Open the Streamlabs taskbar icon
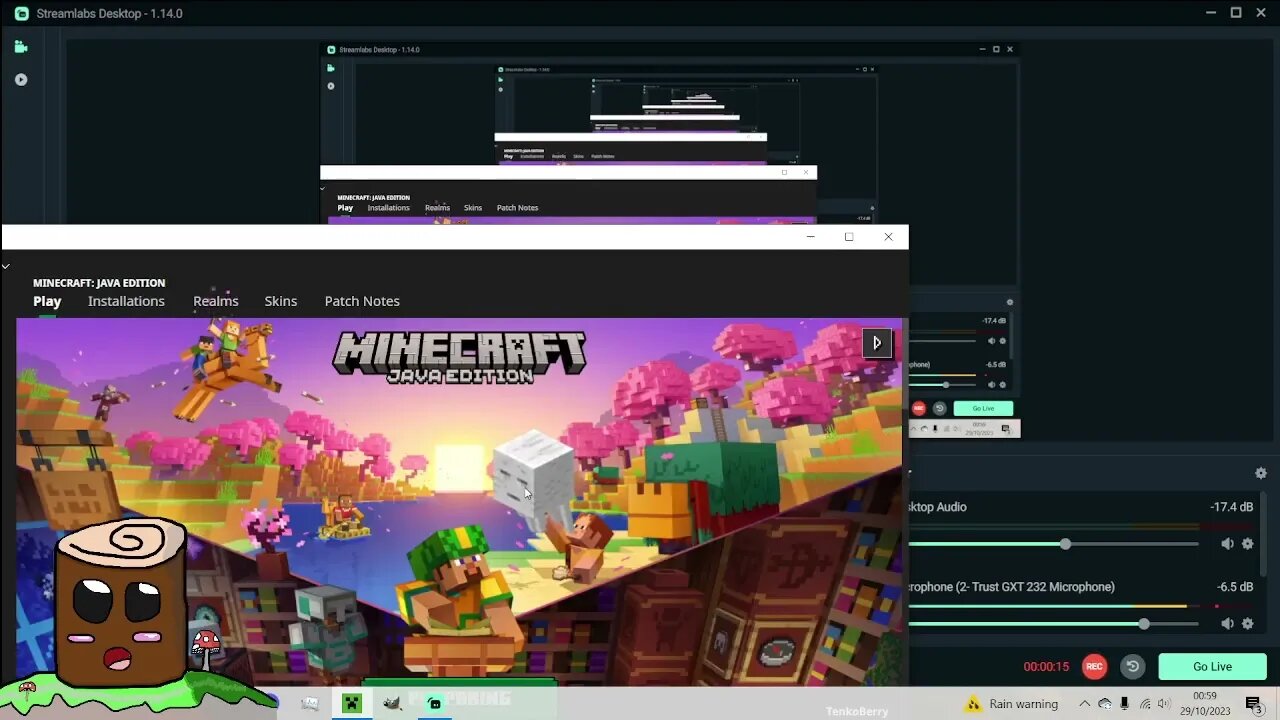Viewport: 1280px width, 720px height. pyautogui.click(x=434, y=703)
